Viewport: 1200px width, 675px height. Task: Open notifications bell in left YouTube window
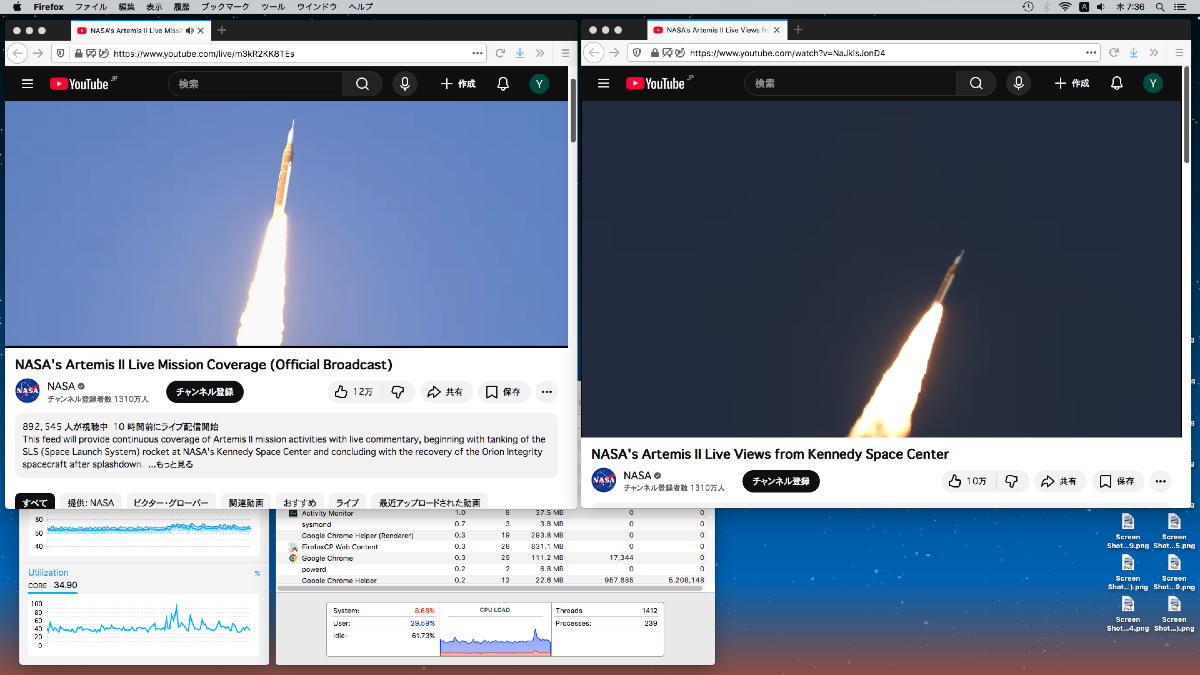click(503, 84)
